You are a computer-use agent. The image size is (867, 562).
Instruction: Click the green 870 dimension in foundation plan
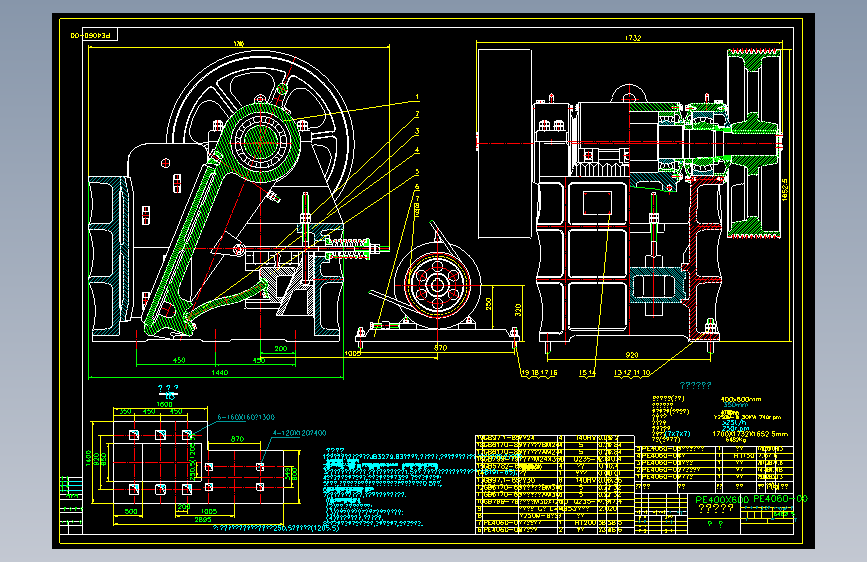click(x=237, y=439)
